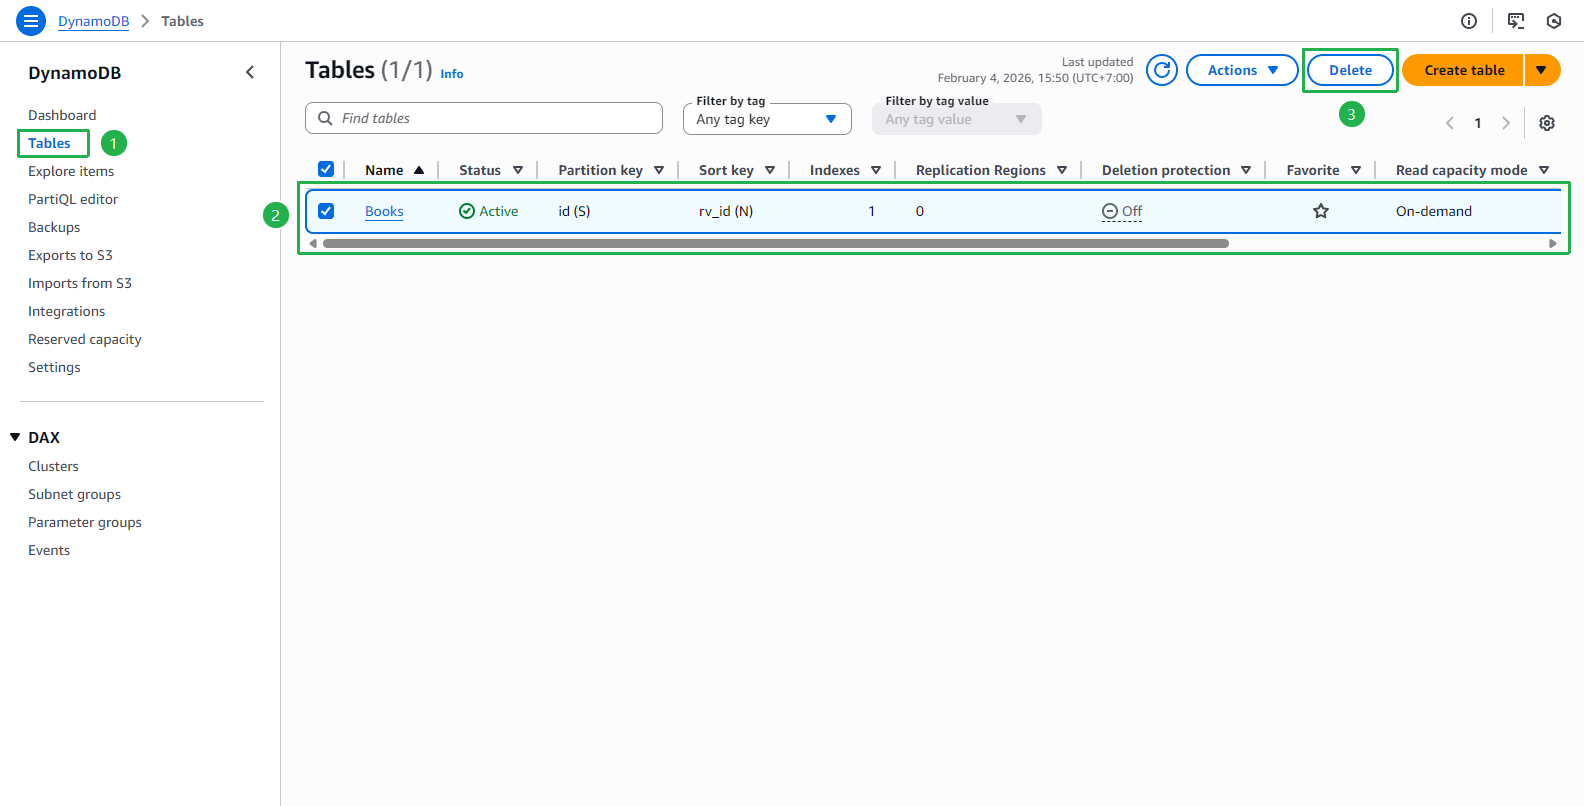
Task: Toggle the select-all tables checkbox
Action: click(326, 169)
